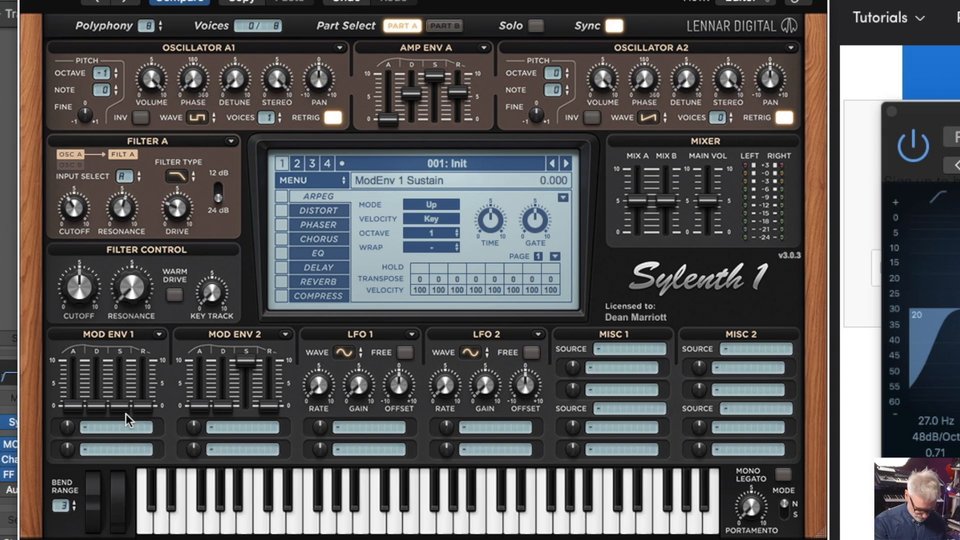960x540 pixels.
Task: Click the LFO 1 Rate knob
Action: pyautogui.click(x=318, y=385)
